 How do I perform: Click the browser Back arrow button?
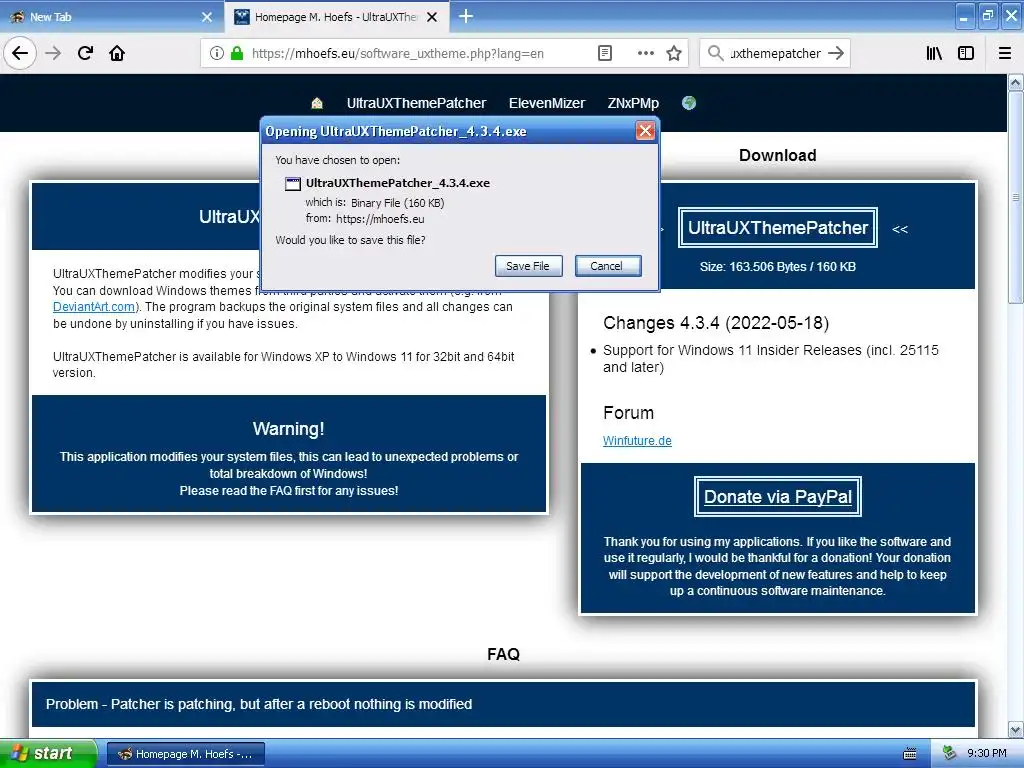click(20, 53)
